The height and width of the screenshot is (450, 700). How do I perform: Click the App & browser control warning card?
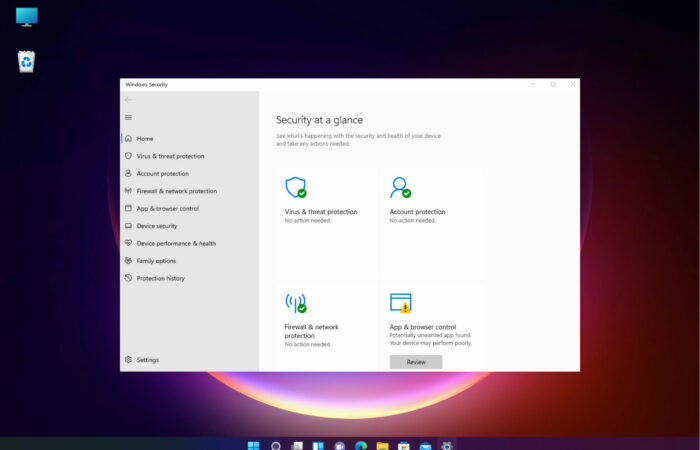click(432, 327)
